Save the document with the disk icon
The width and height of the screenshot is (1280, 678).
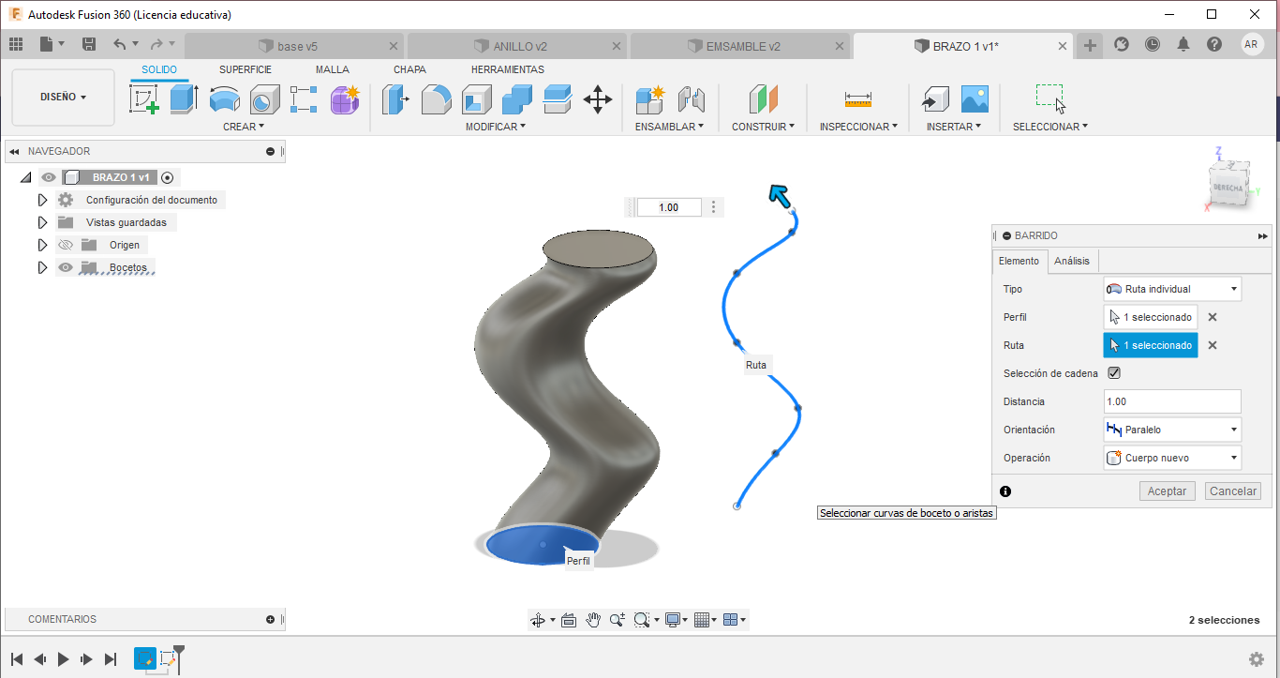tap(89, 44)
